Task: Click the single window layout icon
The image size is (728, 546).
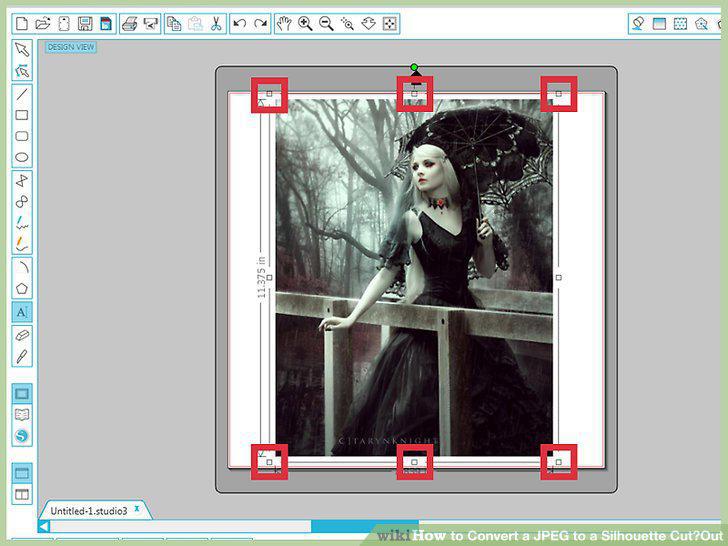Action: tap(22, 473)
